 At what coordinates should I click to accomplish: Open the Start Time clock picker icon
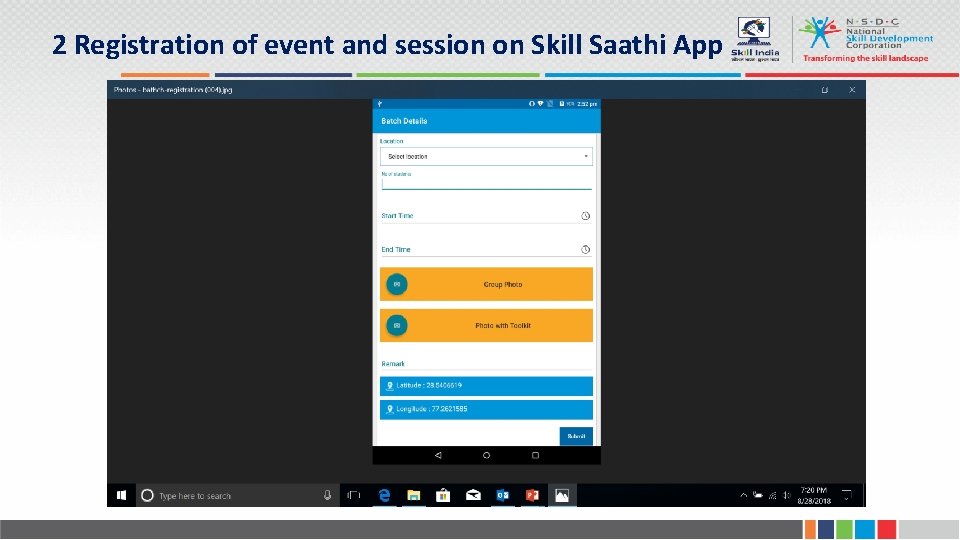(585, 216)
